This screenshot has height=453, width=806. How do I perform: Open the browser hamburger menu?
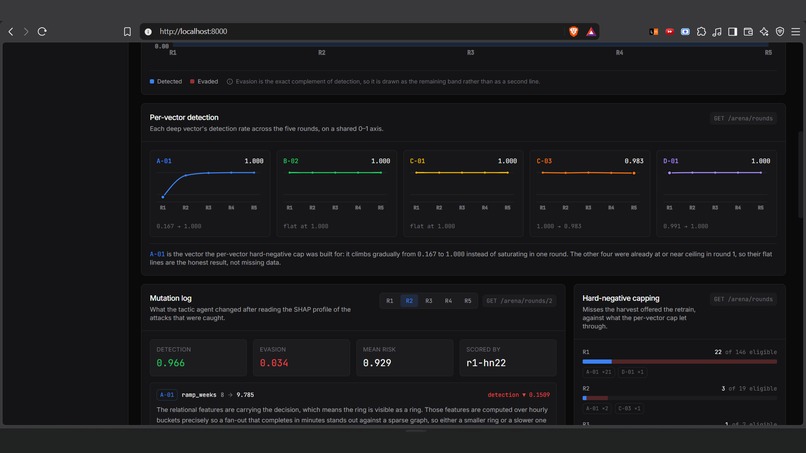pos(796,31)
